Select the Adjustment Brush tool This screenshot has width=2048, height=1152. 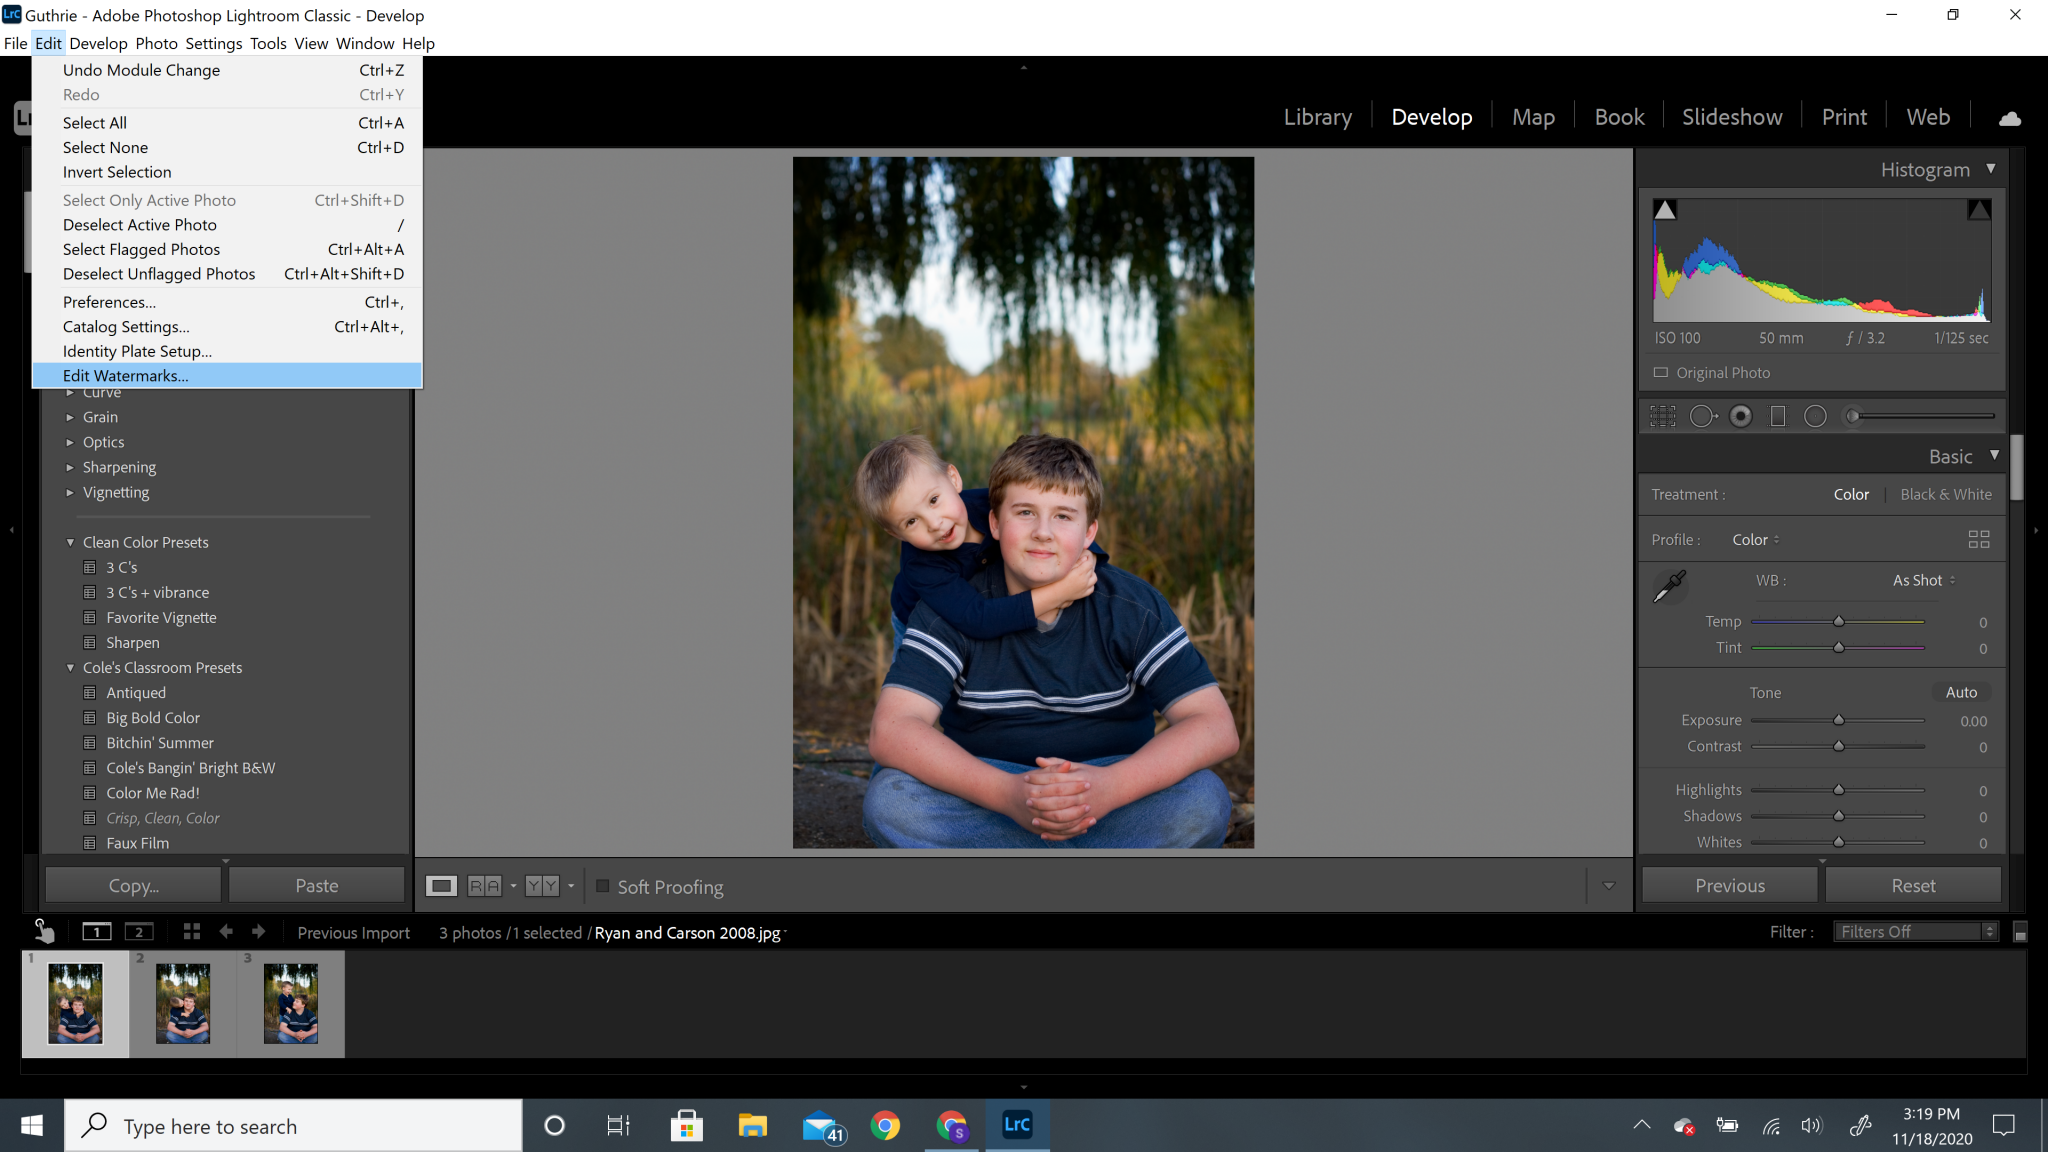click(x=1854, y=416)
